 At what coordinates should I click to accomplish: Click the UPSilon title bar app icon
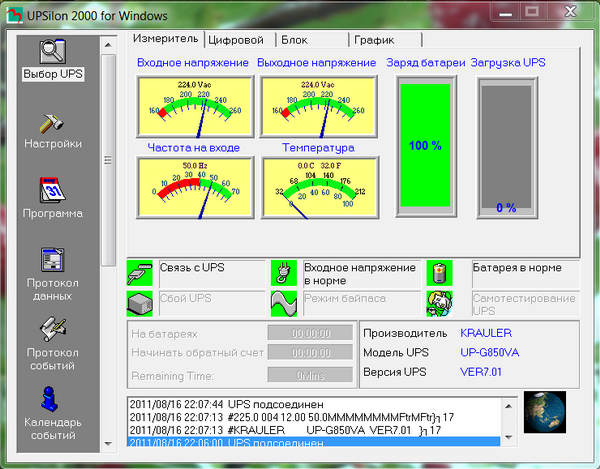(14, 16)
